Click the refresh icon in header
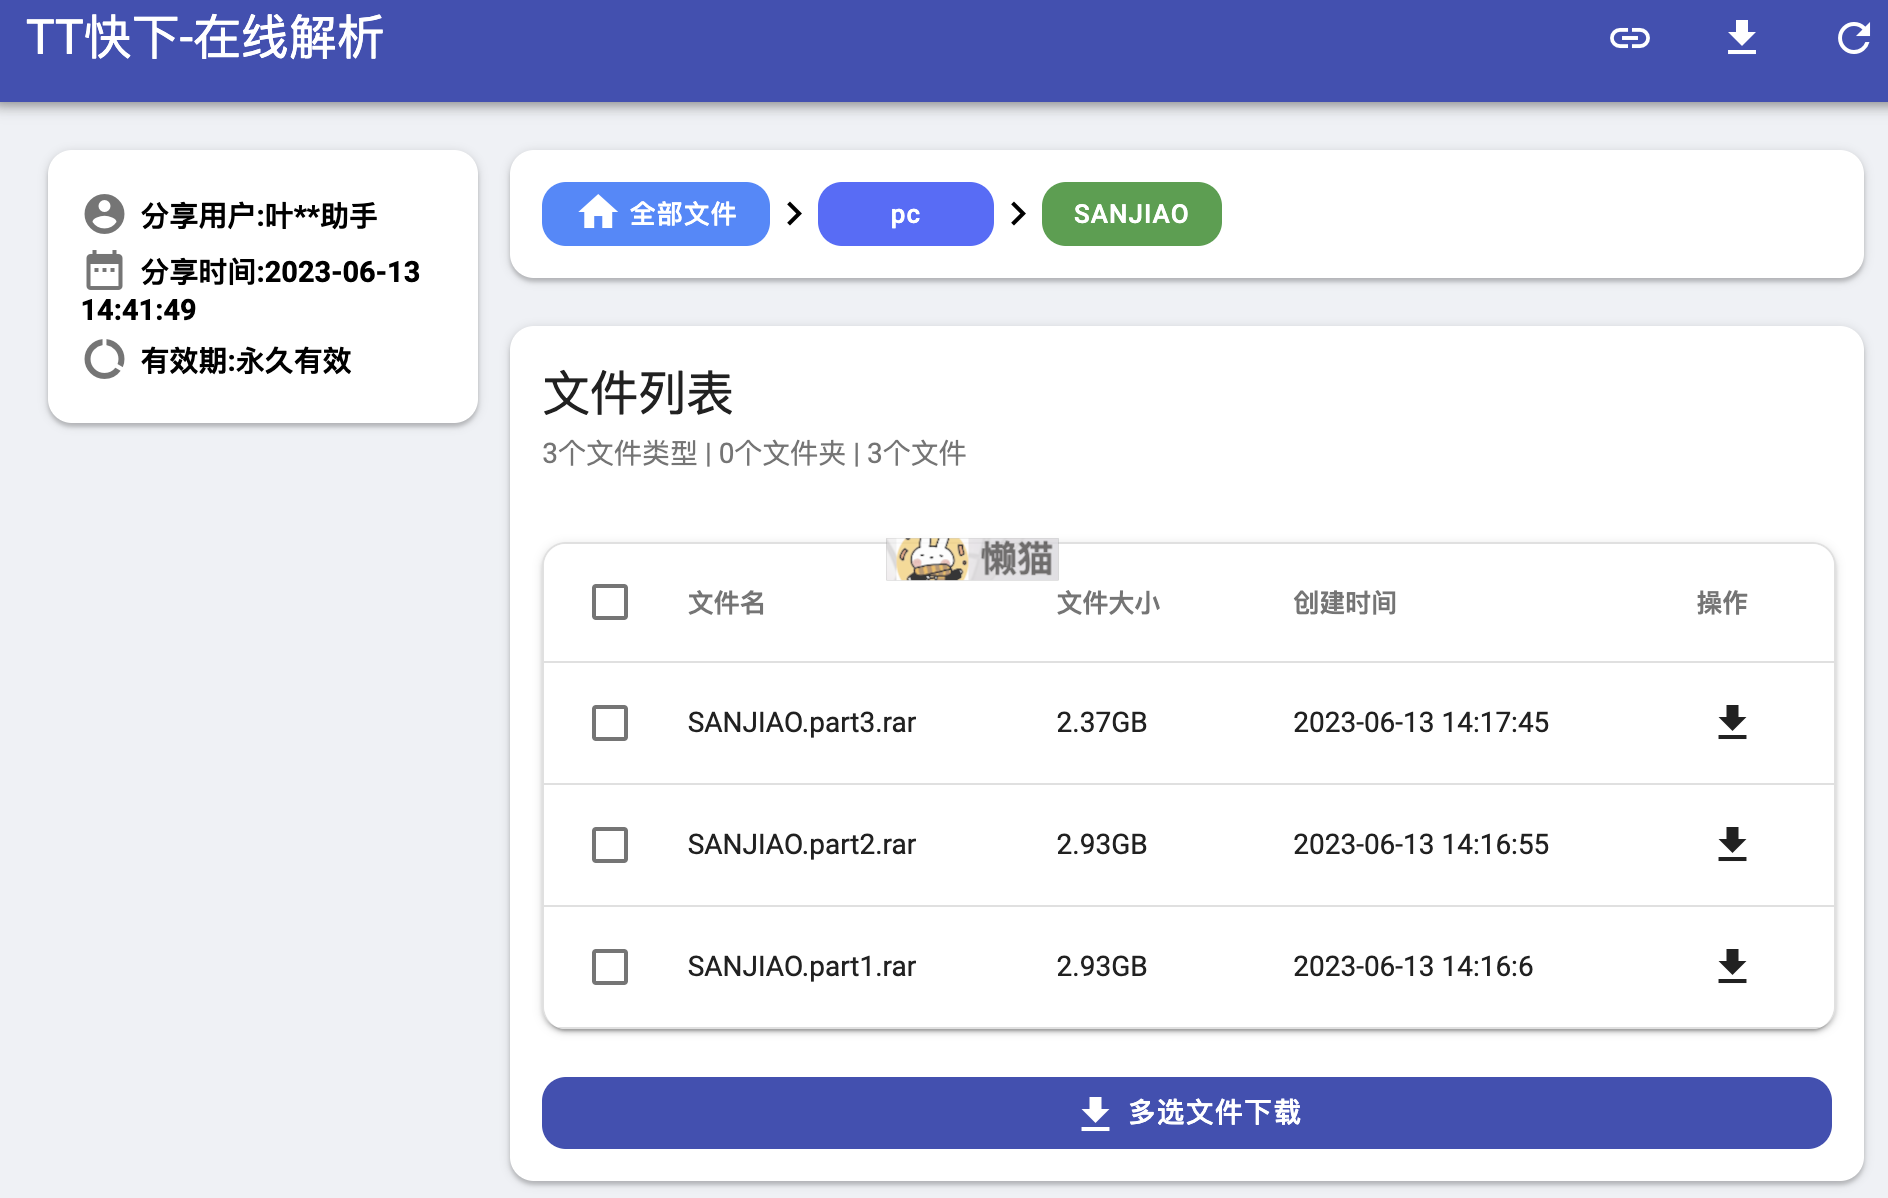Screen dimensions: 1888x1198 1853,39
